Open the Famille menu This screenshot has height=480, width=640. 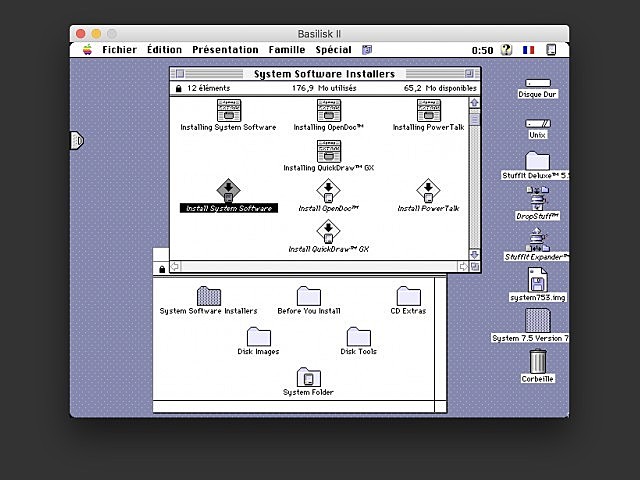pos(287,50)
